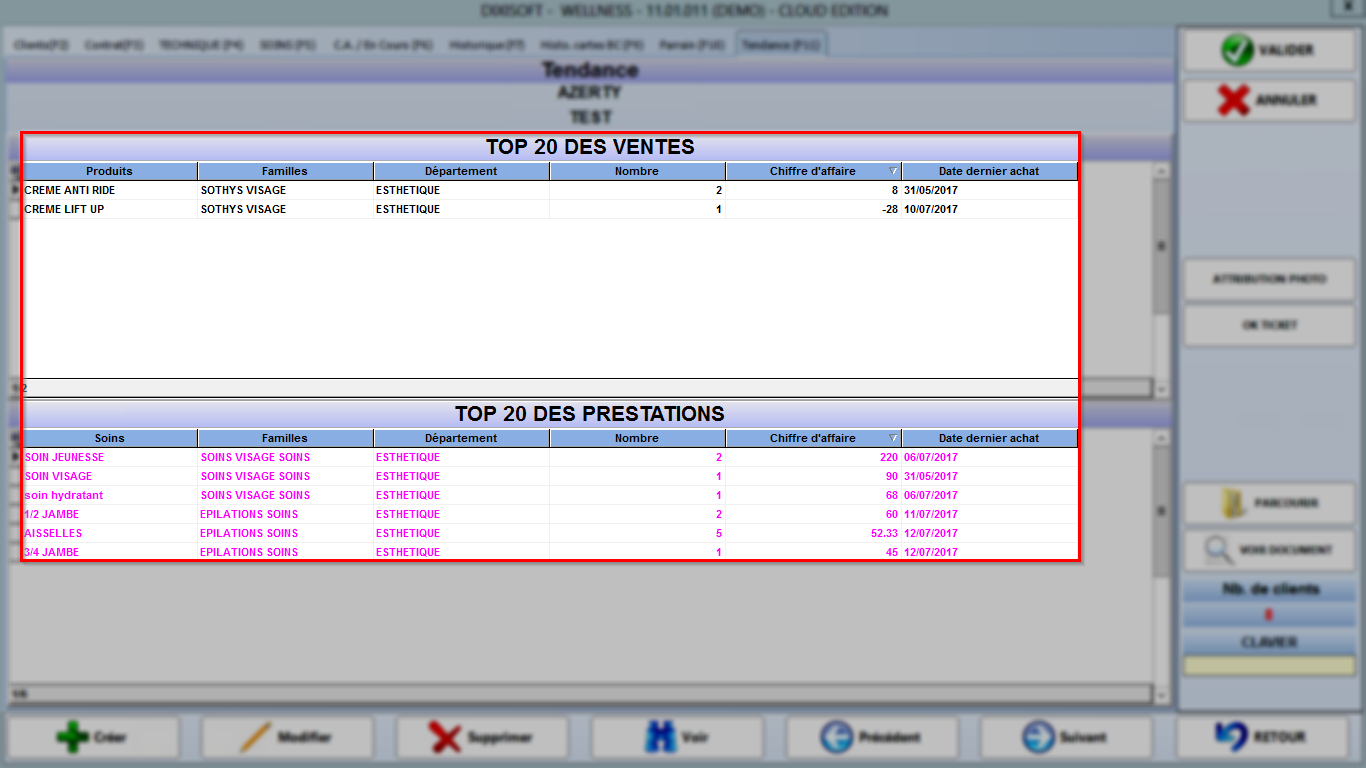Sort sales table by Date dernier achat

[x=989, y=171]
